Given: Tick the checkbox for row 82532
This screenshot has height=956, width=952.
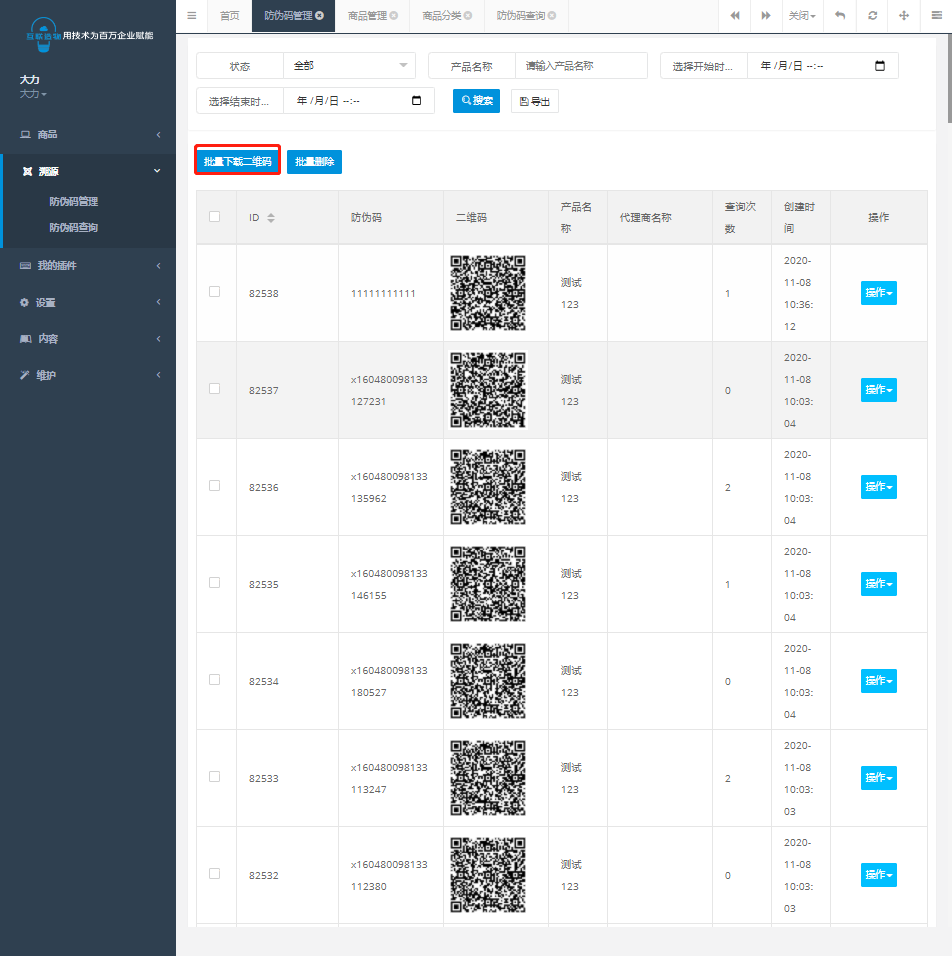Looking at the screenshot, I should point(215,874).
